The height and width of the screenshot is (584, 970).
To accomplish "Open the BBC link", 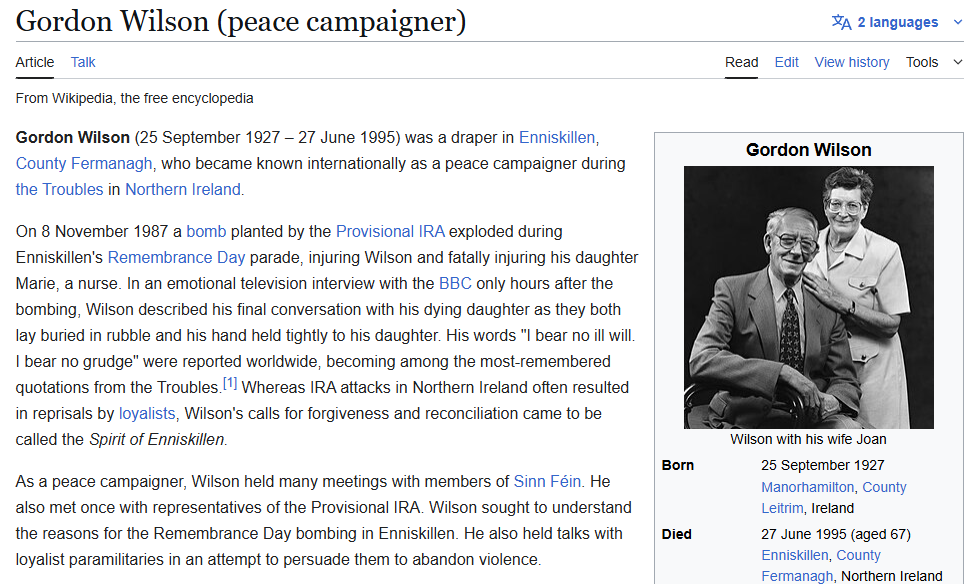I will point(455,283).
